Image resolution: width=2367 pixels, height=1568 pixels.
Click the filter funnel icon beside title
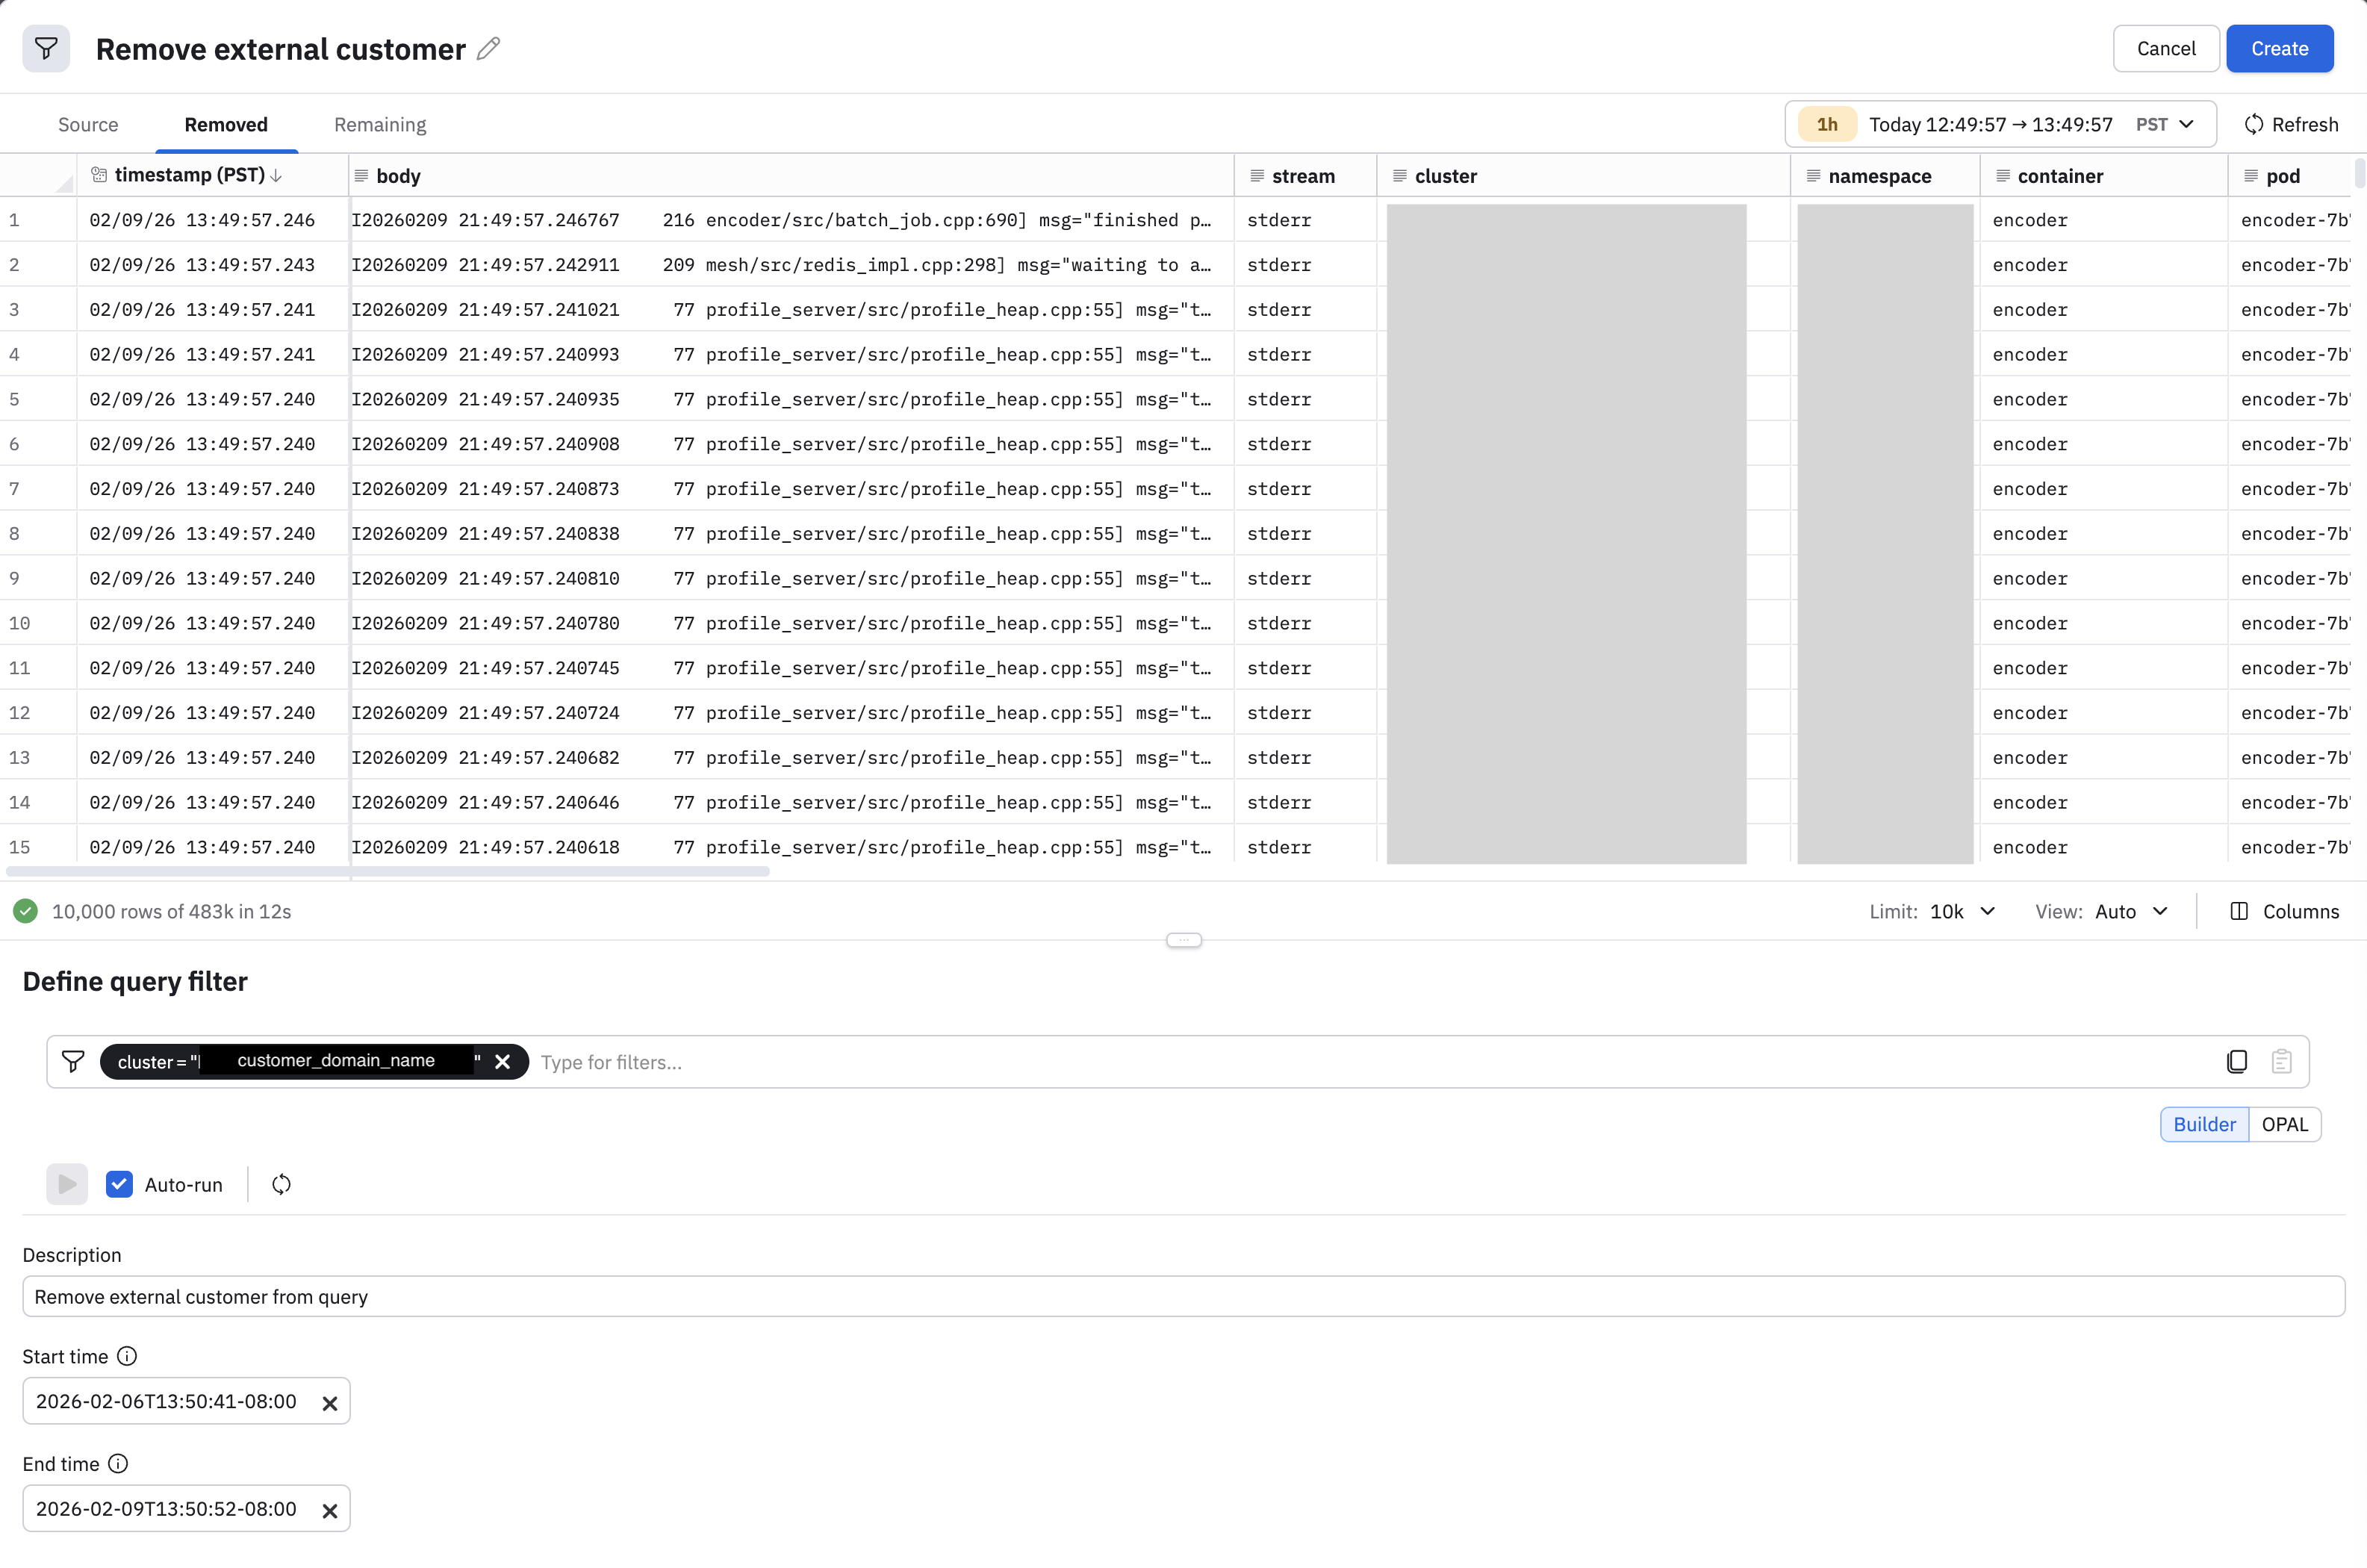point(46,49)
